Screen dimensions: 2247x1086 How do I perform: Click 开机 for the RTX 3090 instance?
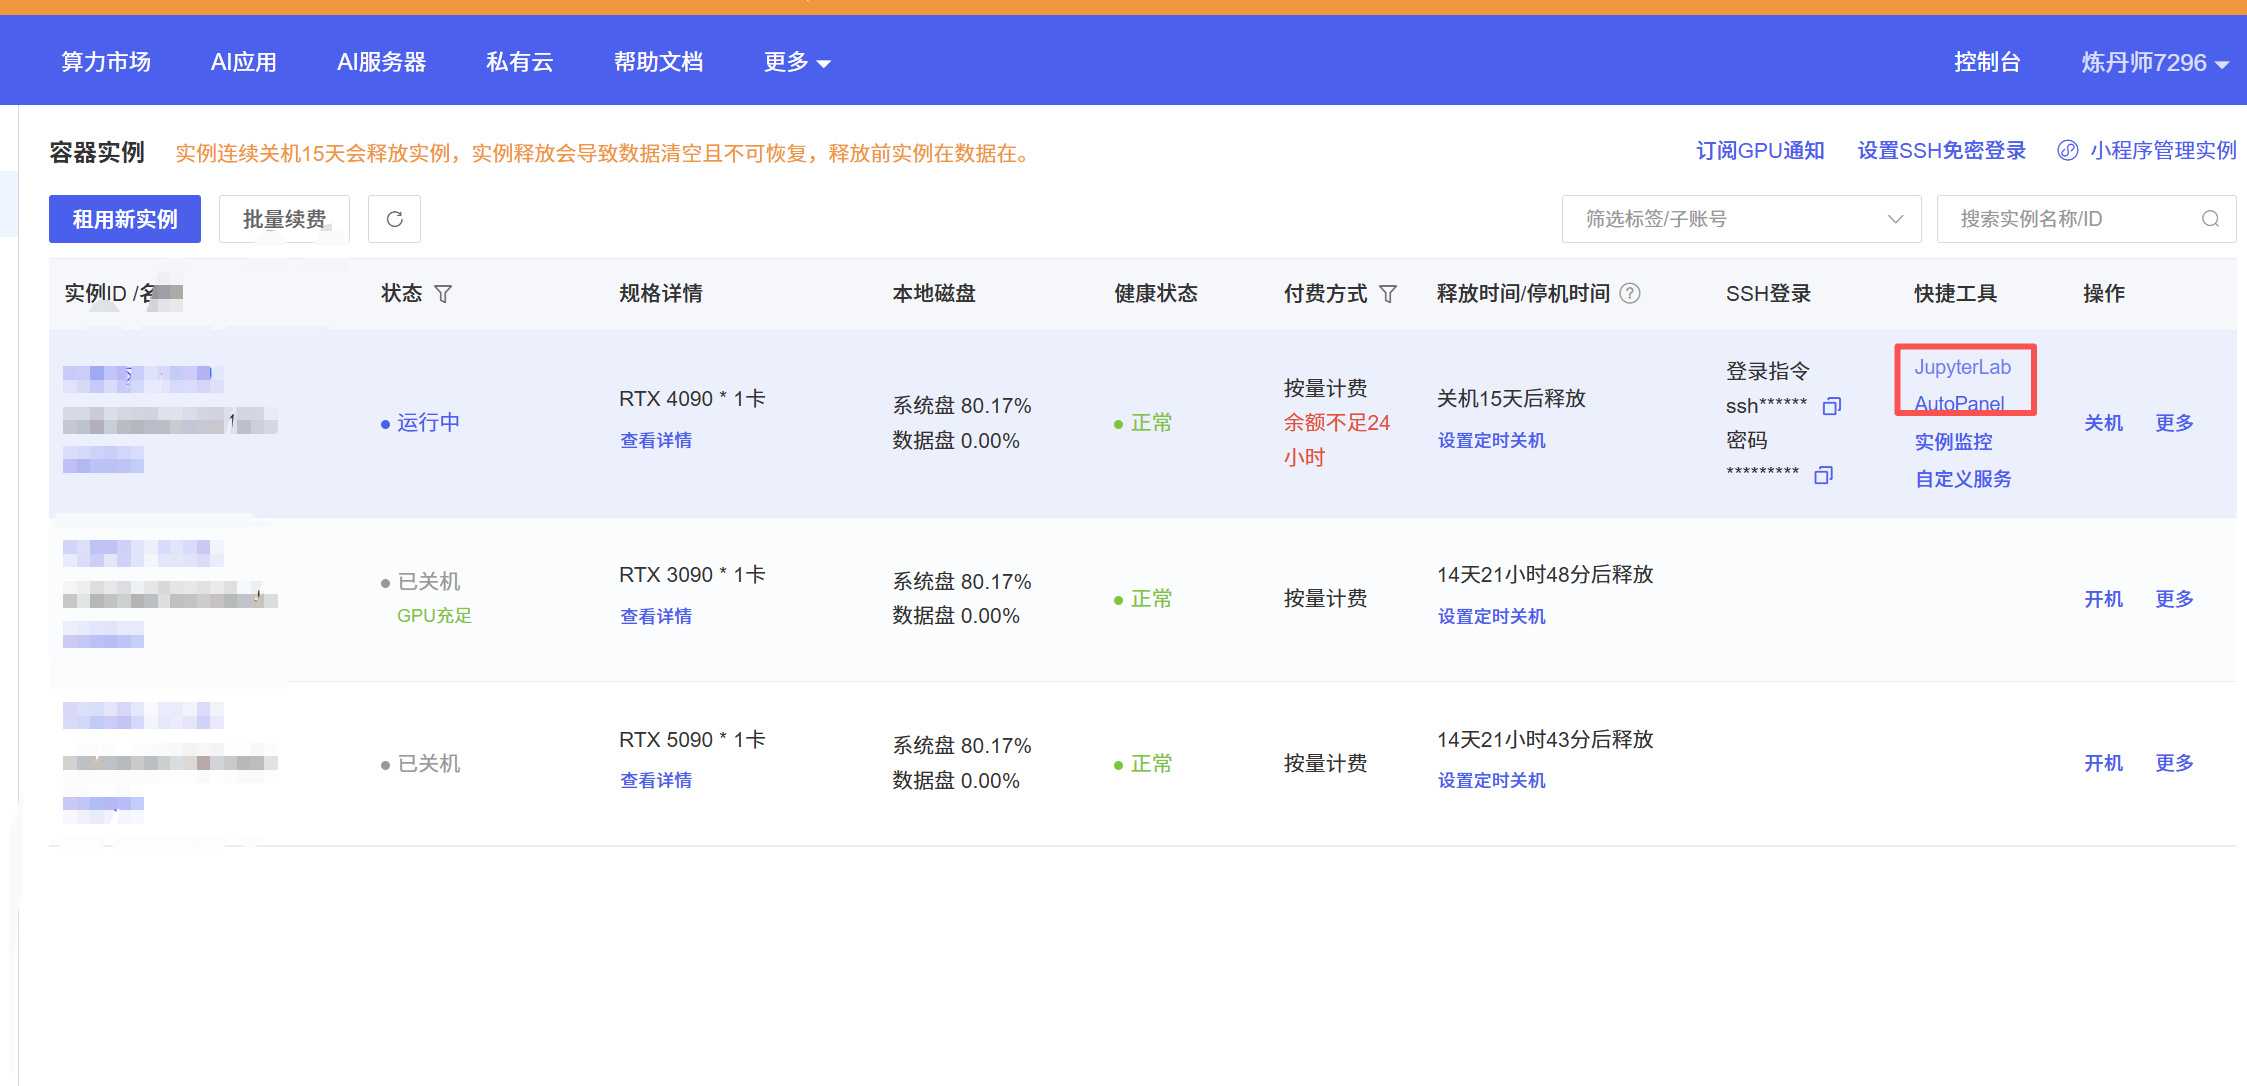[x=2103, y=599]
